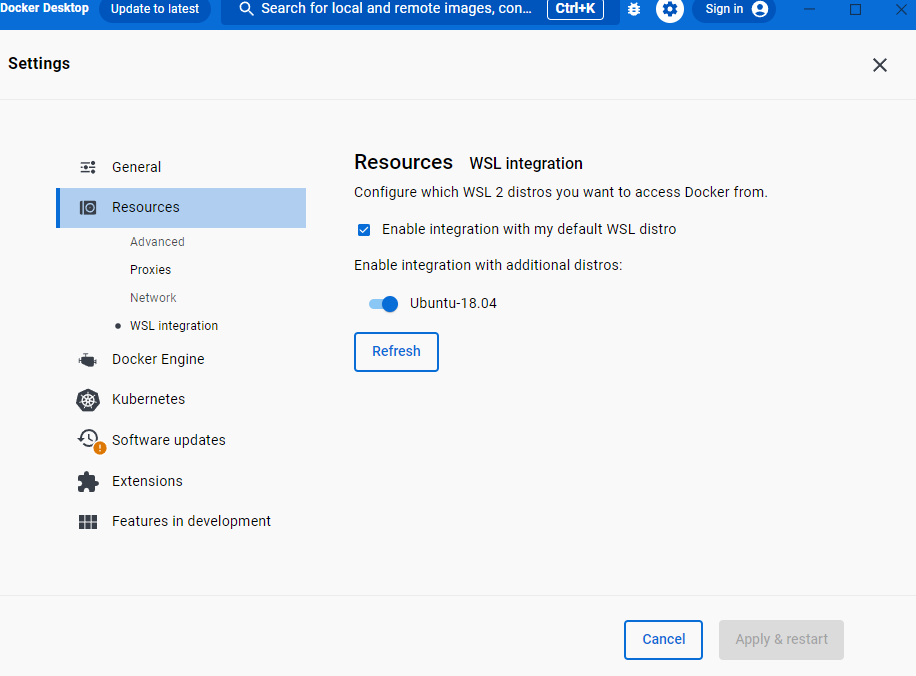Click the Features in development grid icon
This screenshot has height=676, width=916.
point(88,522)
